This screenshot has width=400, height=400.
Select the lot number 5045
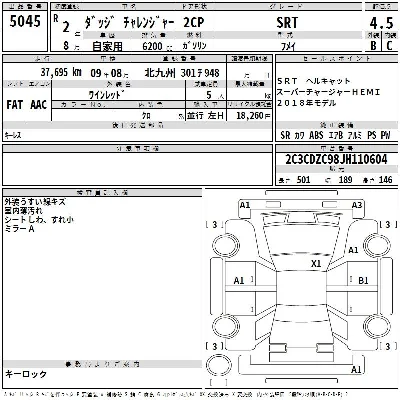[x=25, y=22]
